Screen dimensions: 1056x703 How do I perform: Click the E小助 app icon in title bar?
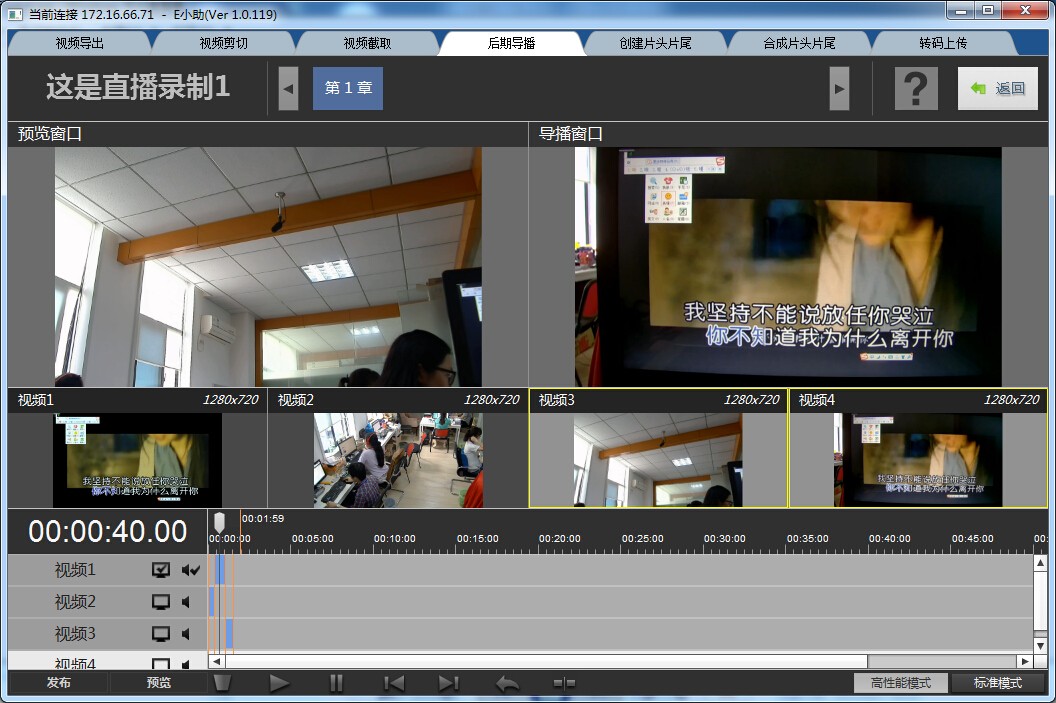click(x=15, y=14)
